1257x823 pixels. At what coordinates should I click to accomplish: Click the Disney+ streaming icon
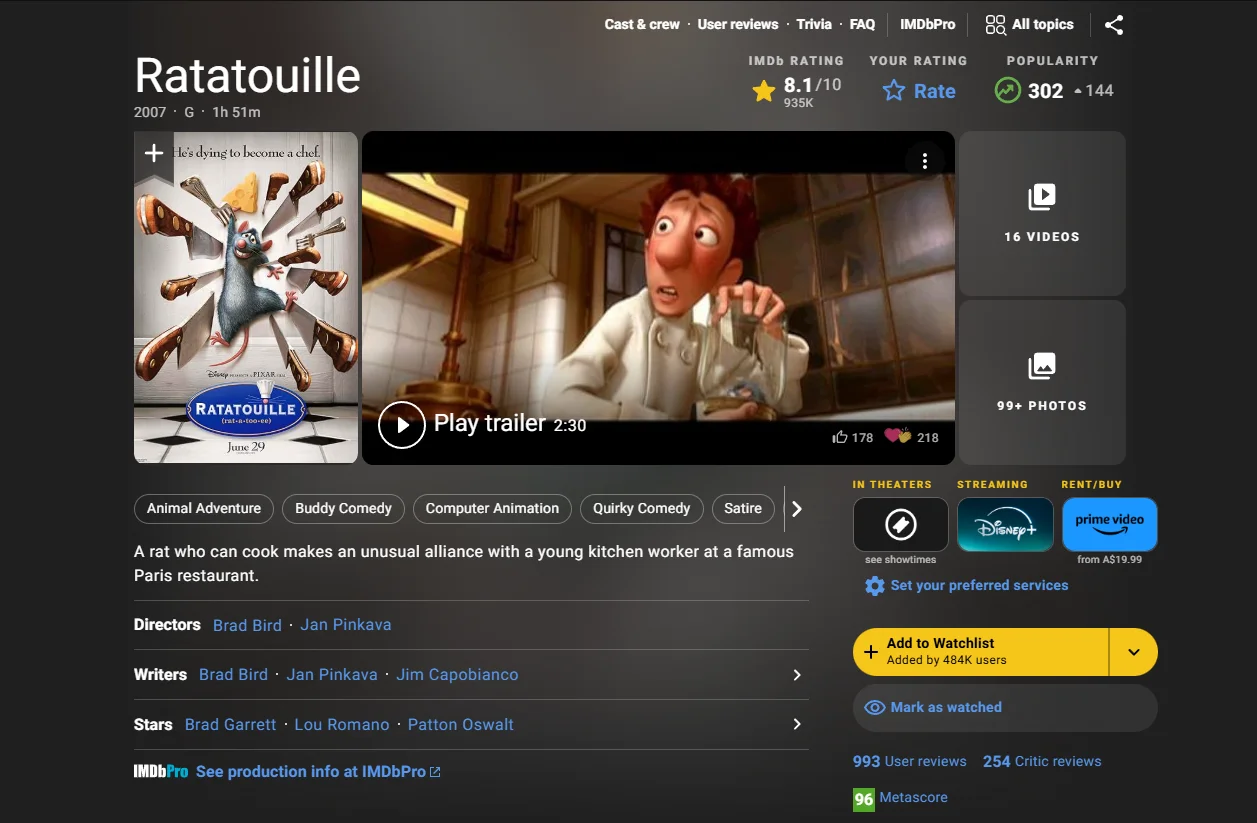click(1004, 523)
